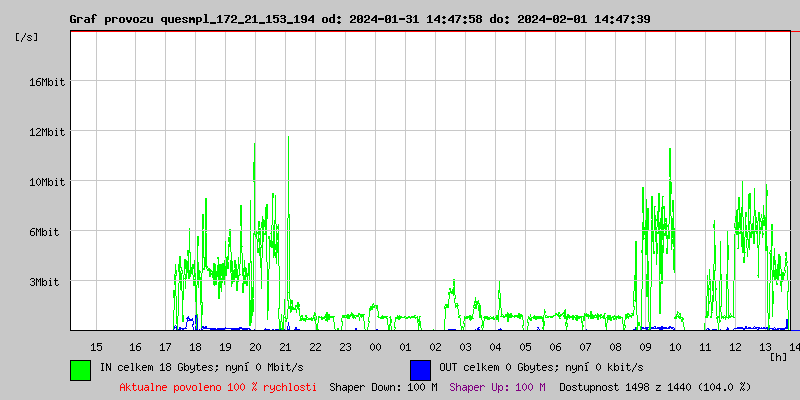
Task: Click the [h] hour unit label
Action: coord(777,356)
